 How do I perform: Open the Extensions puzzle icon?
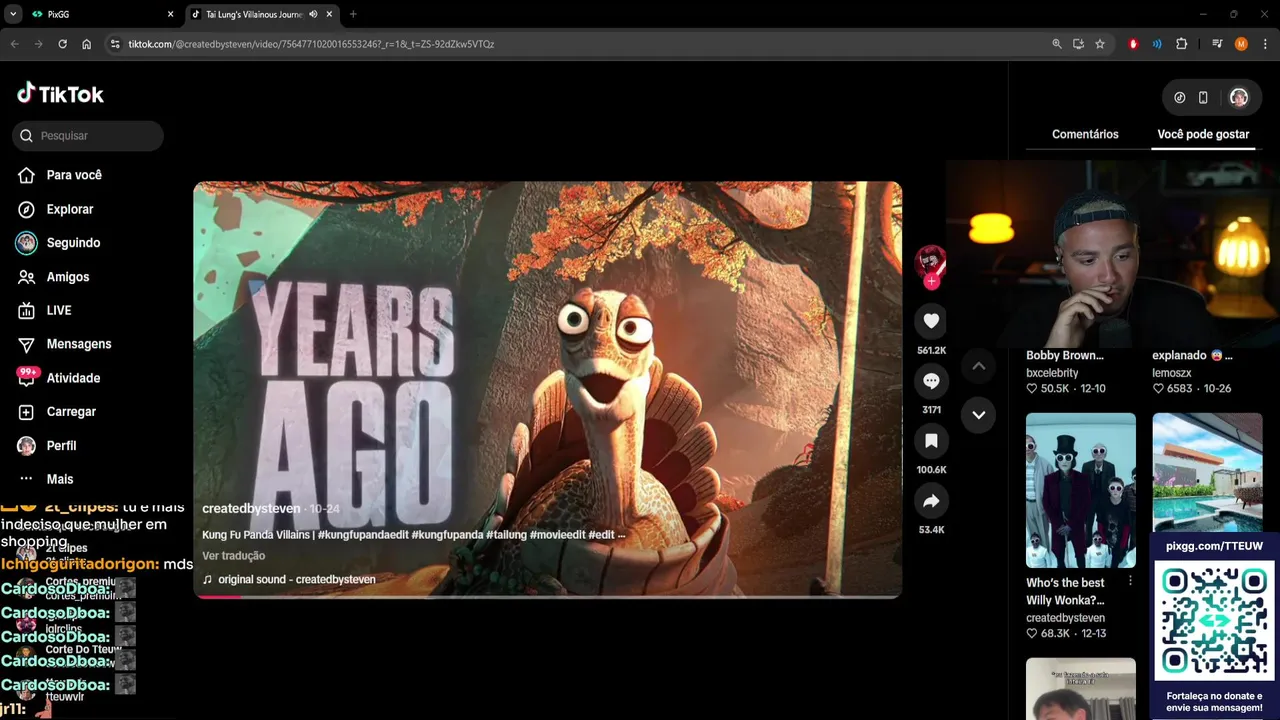coord(1181,44)
